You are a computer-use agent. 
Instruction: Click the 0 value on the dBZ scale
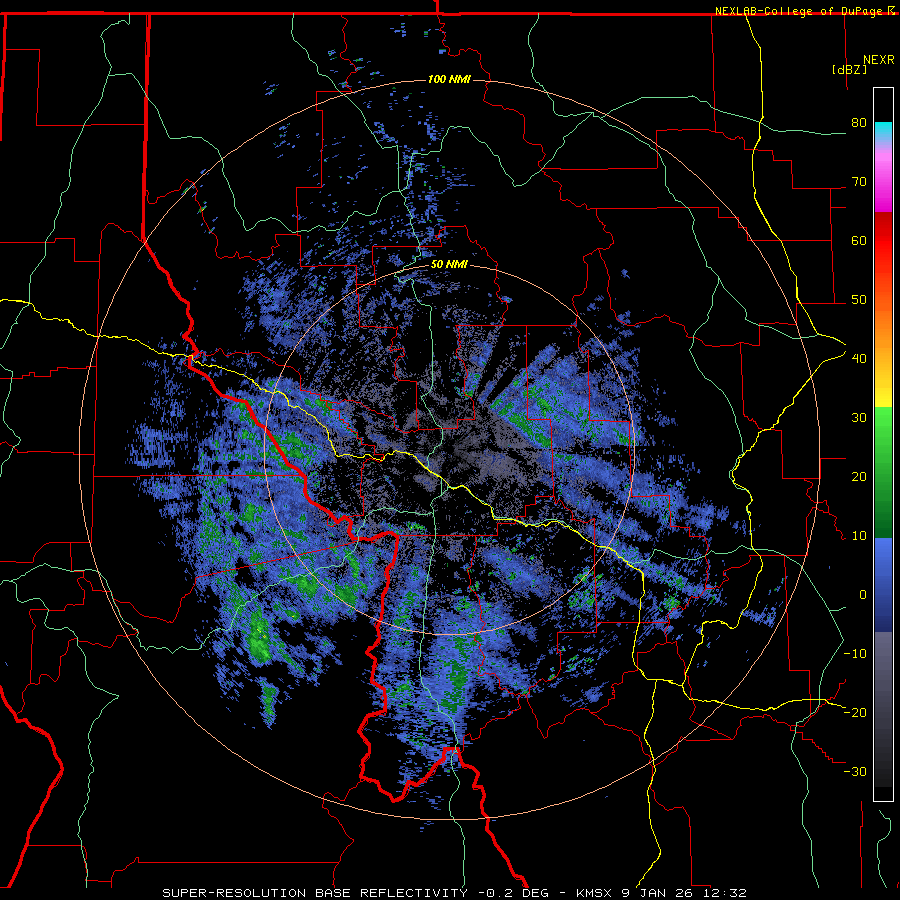(x=863, y=595)
